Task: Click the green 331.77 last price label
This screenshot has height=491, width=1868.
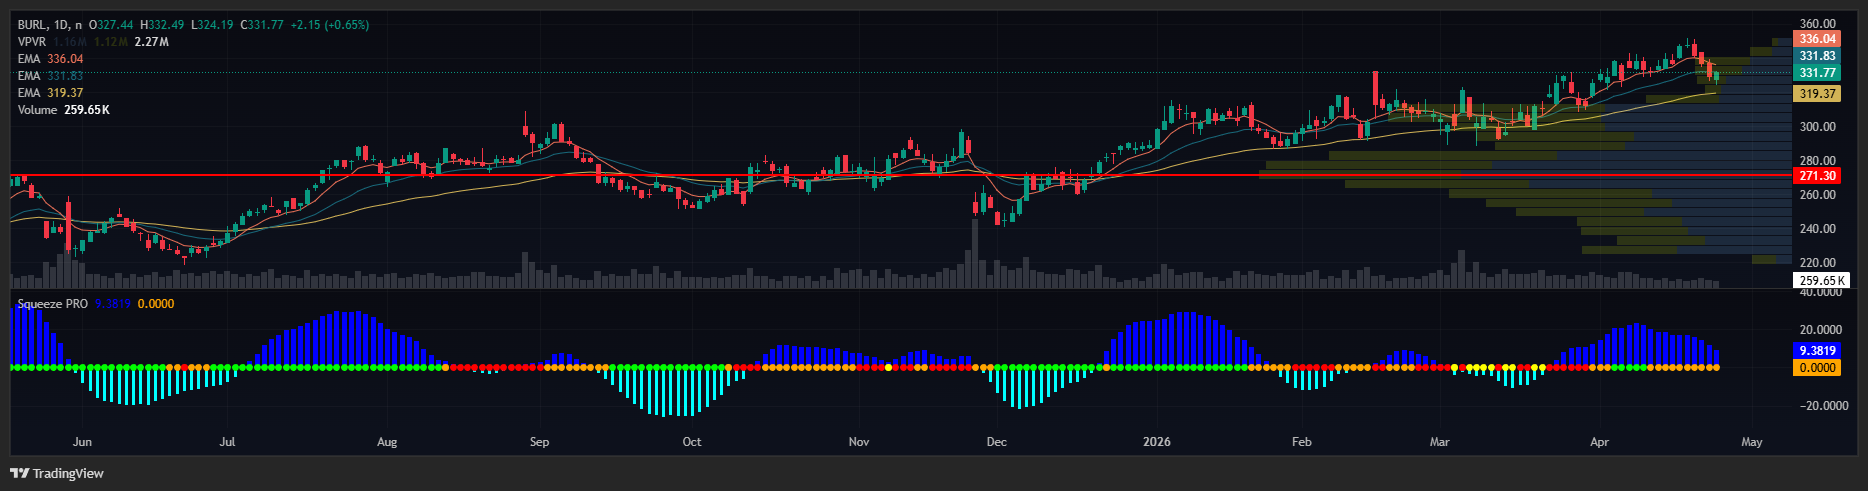Action: coord(1817,73)
